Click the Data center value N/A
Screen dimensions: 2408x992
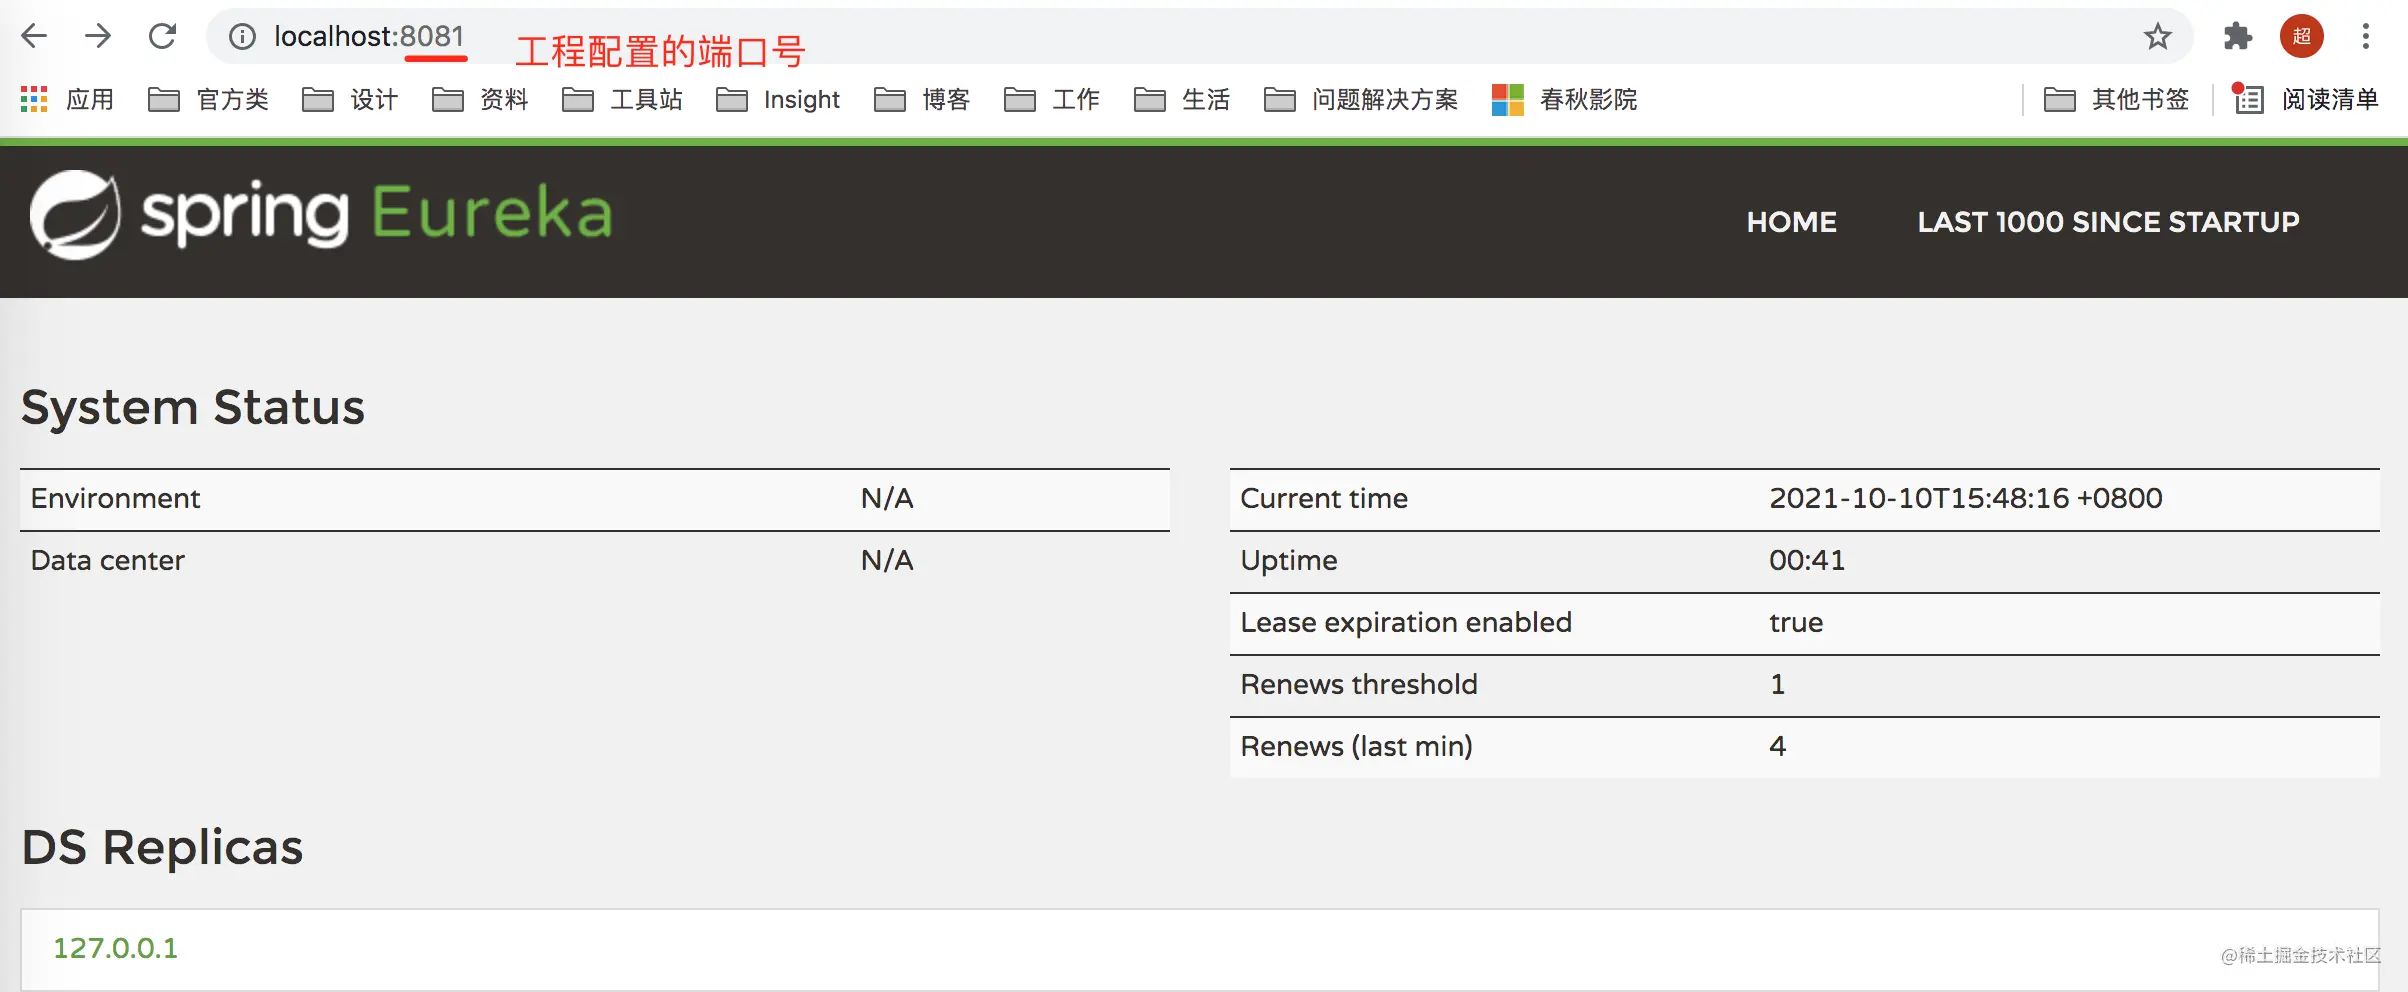click(887, 560)
